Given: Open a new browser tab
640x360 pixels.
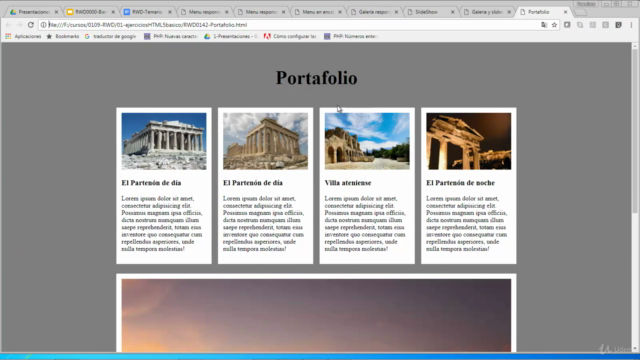Looking at the screenshot, I should coord(580,12).
